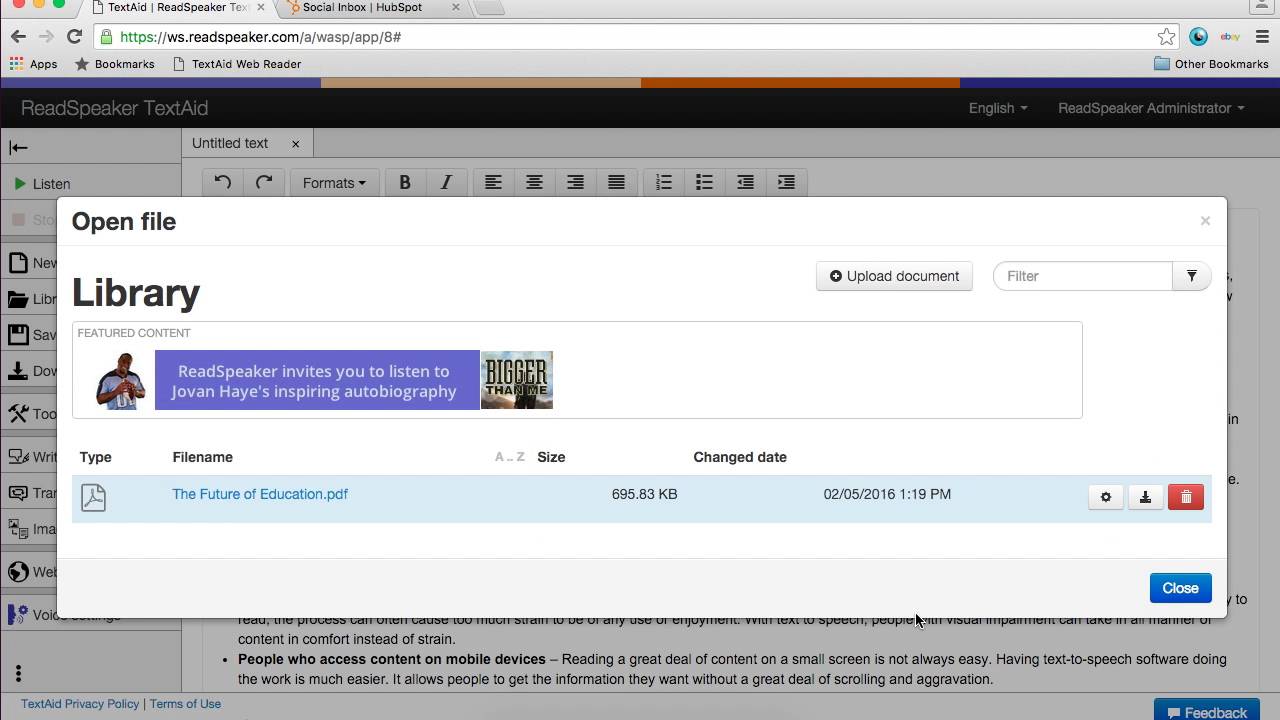Select the Untitled text document tab
The image size is (1280, 720).
coord(230,143)
